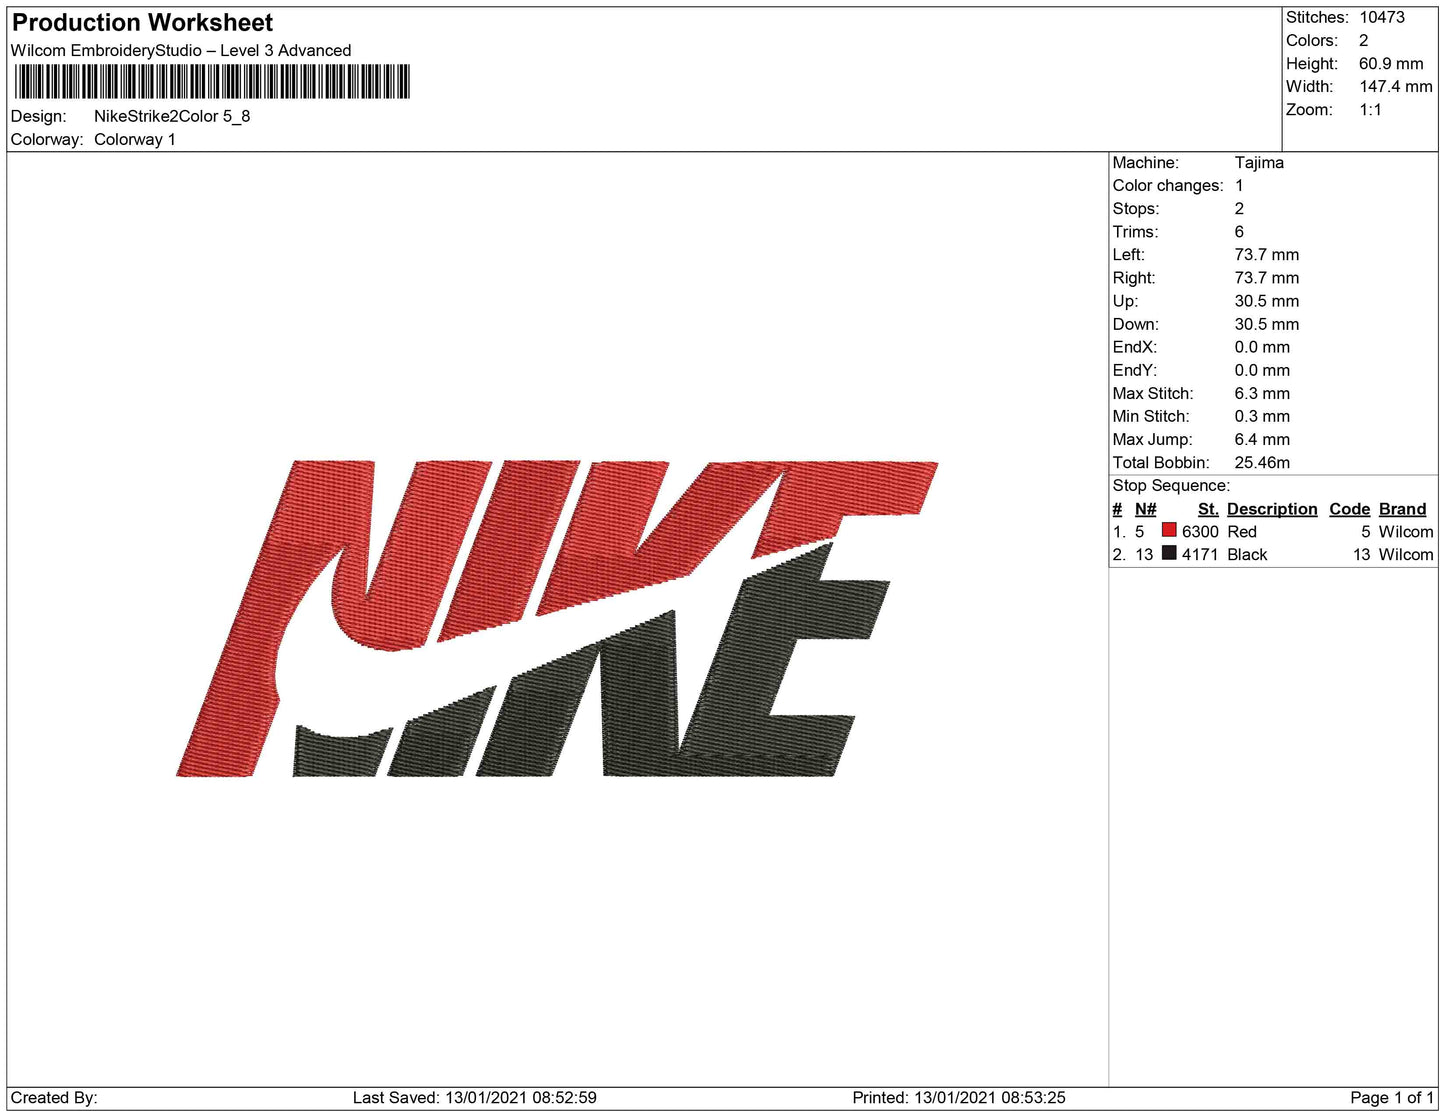Click the "Last Saved: 13/01/2021 08:52:59" footer text
Viewport: 1445px width, 1112px height.
point(475,1098)
